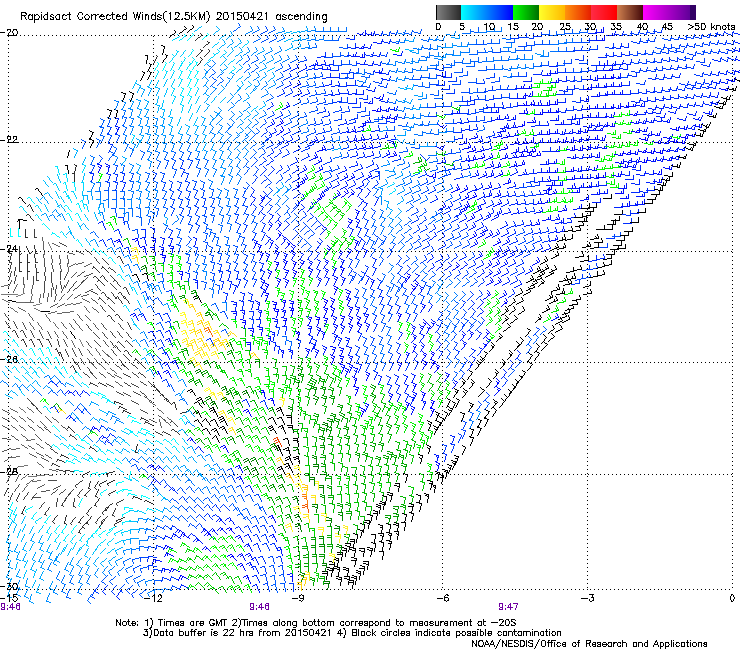The width and height of the screenshot is (740, 650).
Task: Click the magenta 40-45 knots legend swatch
Action: pos(656,12)
